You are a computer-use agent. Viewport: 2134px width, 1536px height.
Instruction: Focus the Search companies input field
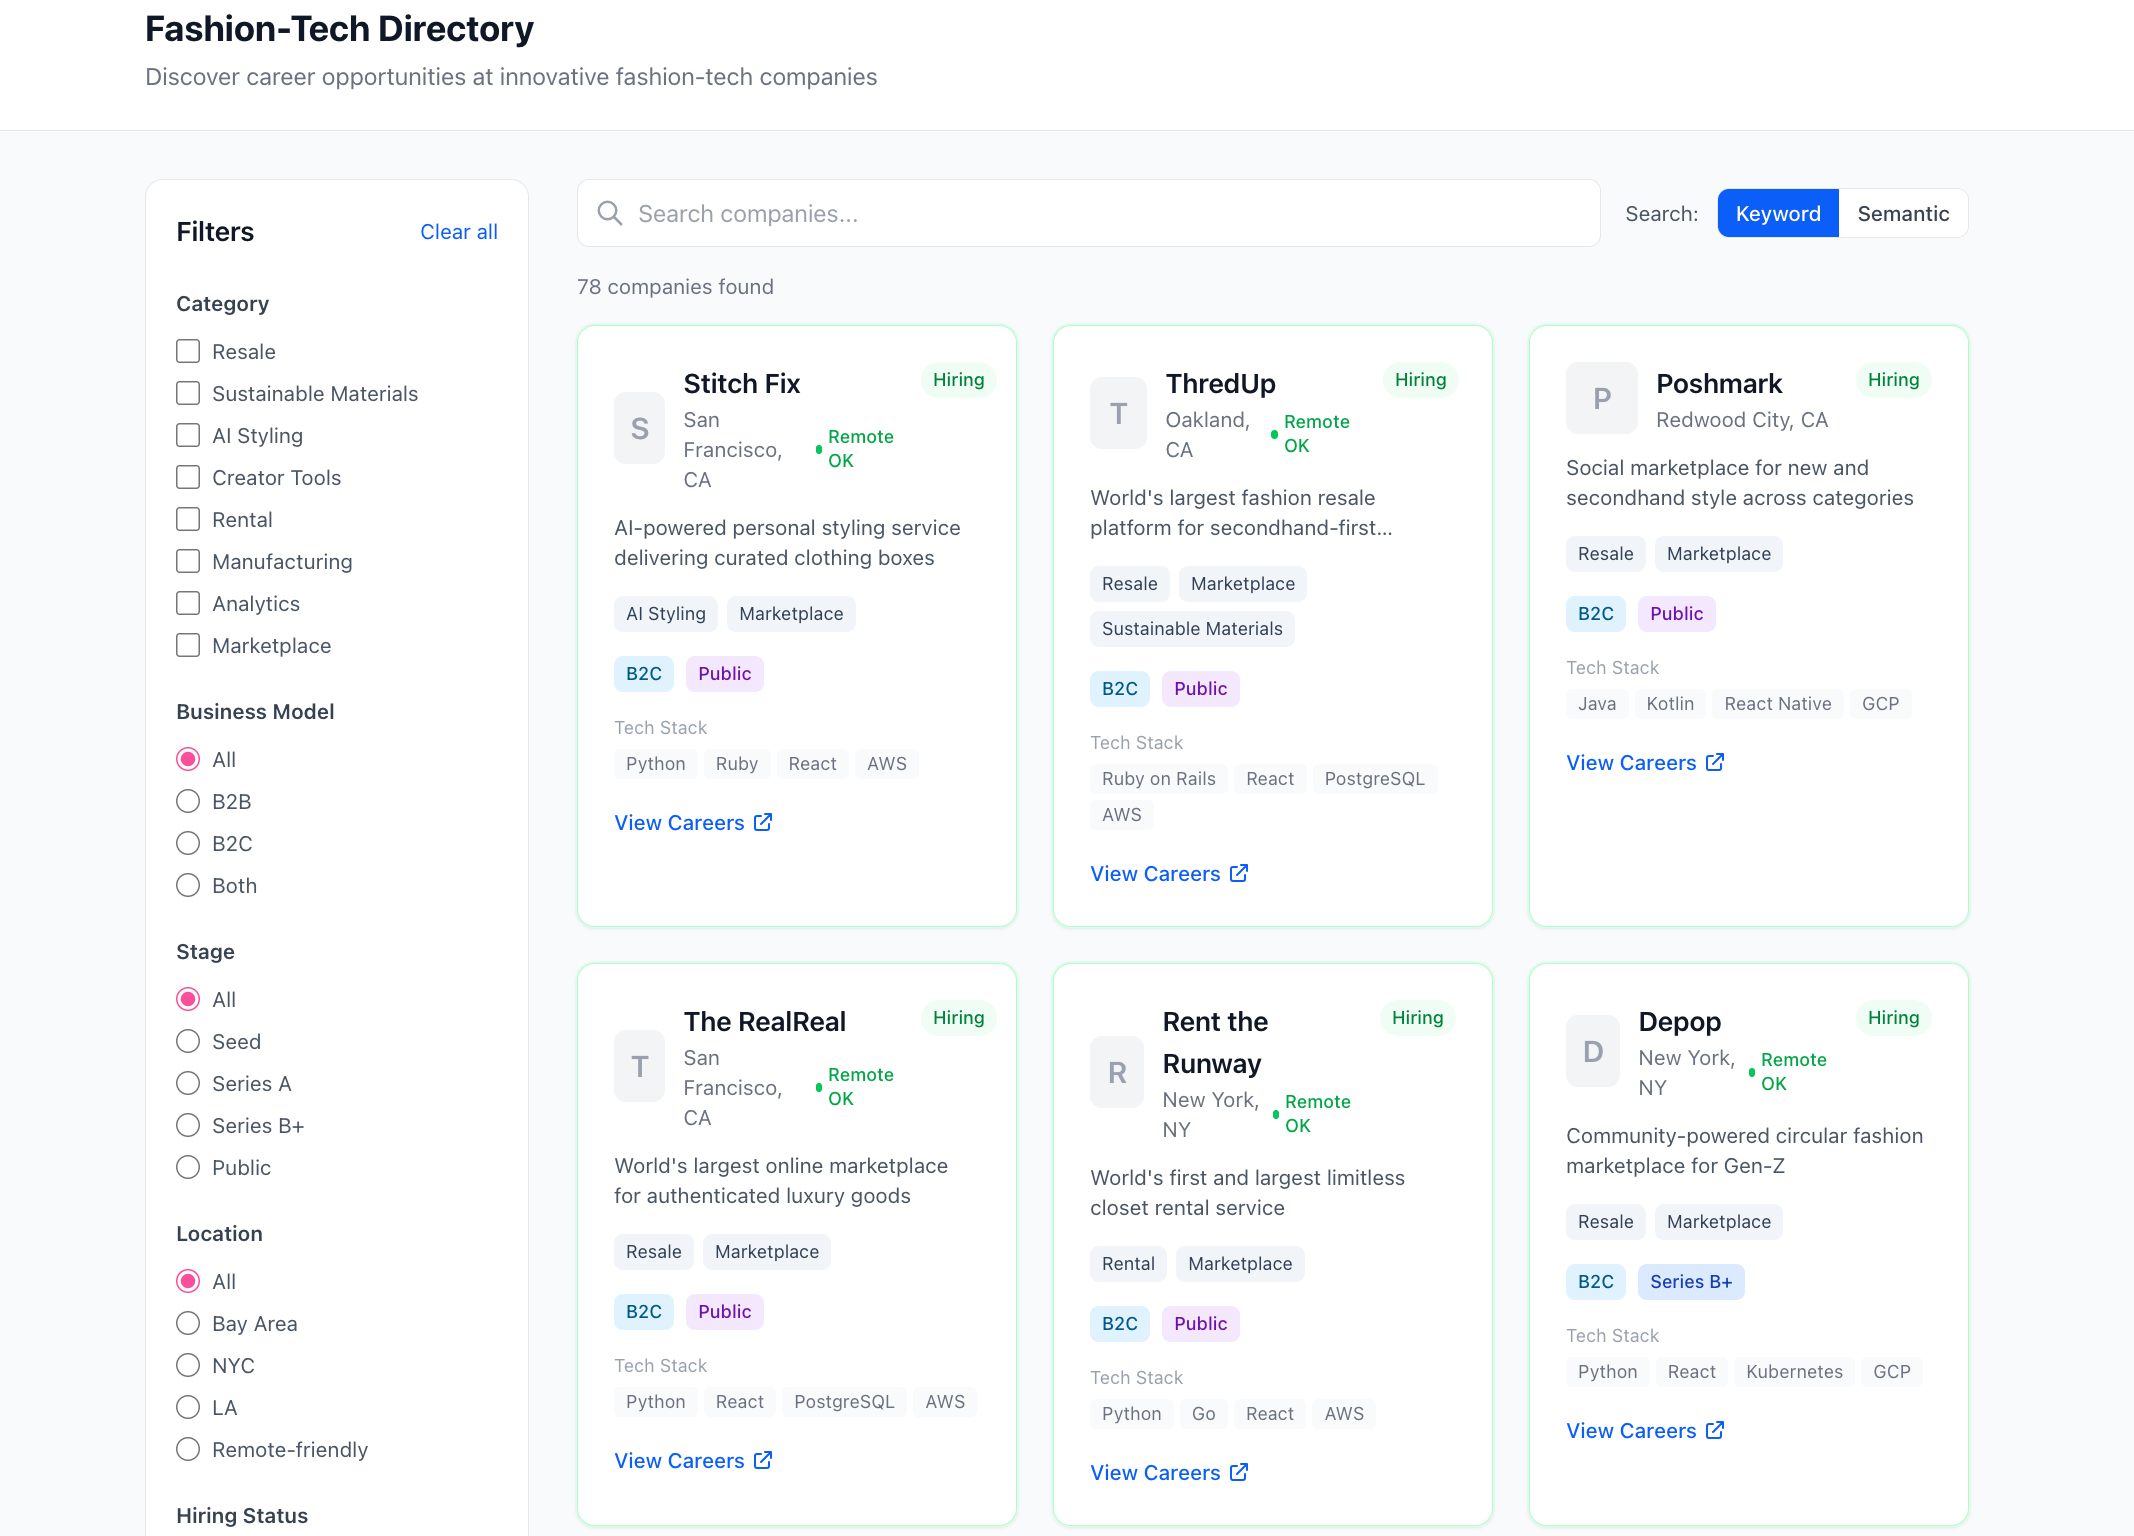(x=1088, y=213)
